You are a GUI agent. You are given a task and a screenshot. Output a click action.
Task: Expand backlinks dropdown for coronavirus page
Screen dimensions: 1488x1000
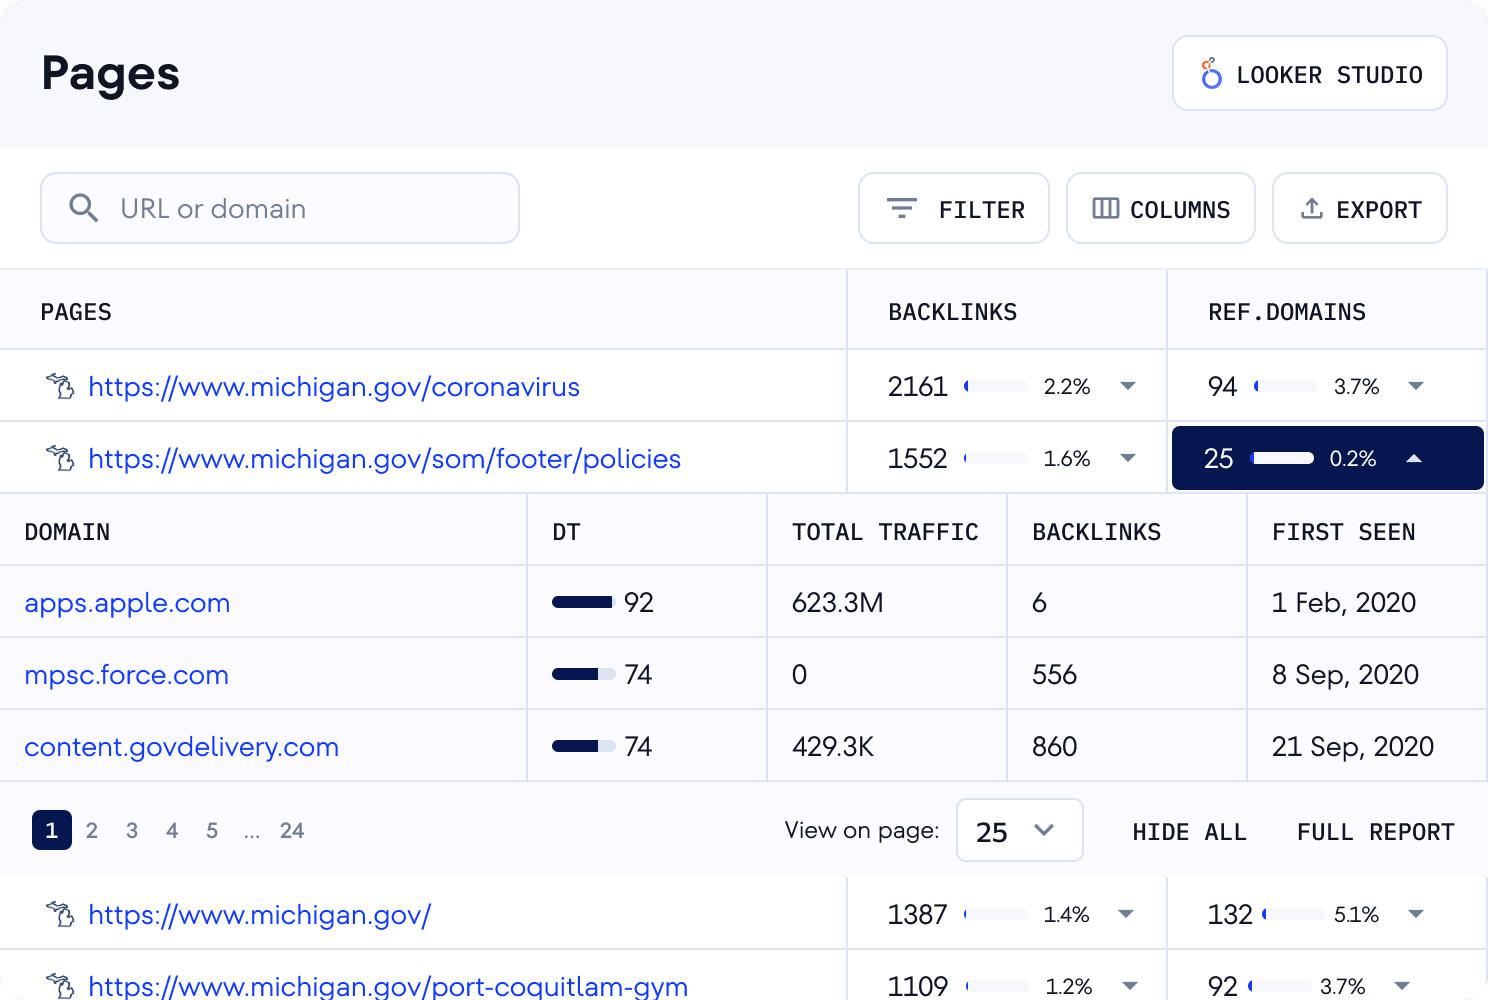(x=1128, y=386)
